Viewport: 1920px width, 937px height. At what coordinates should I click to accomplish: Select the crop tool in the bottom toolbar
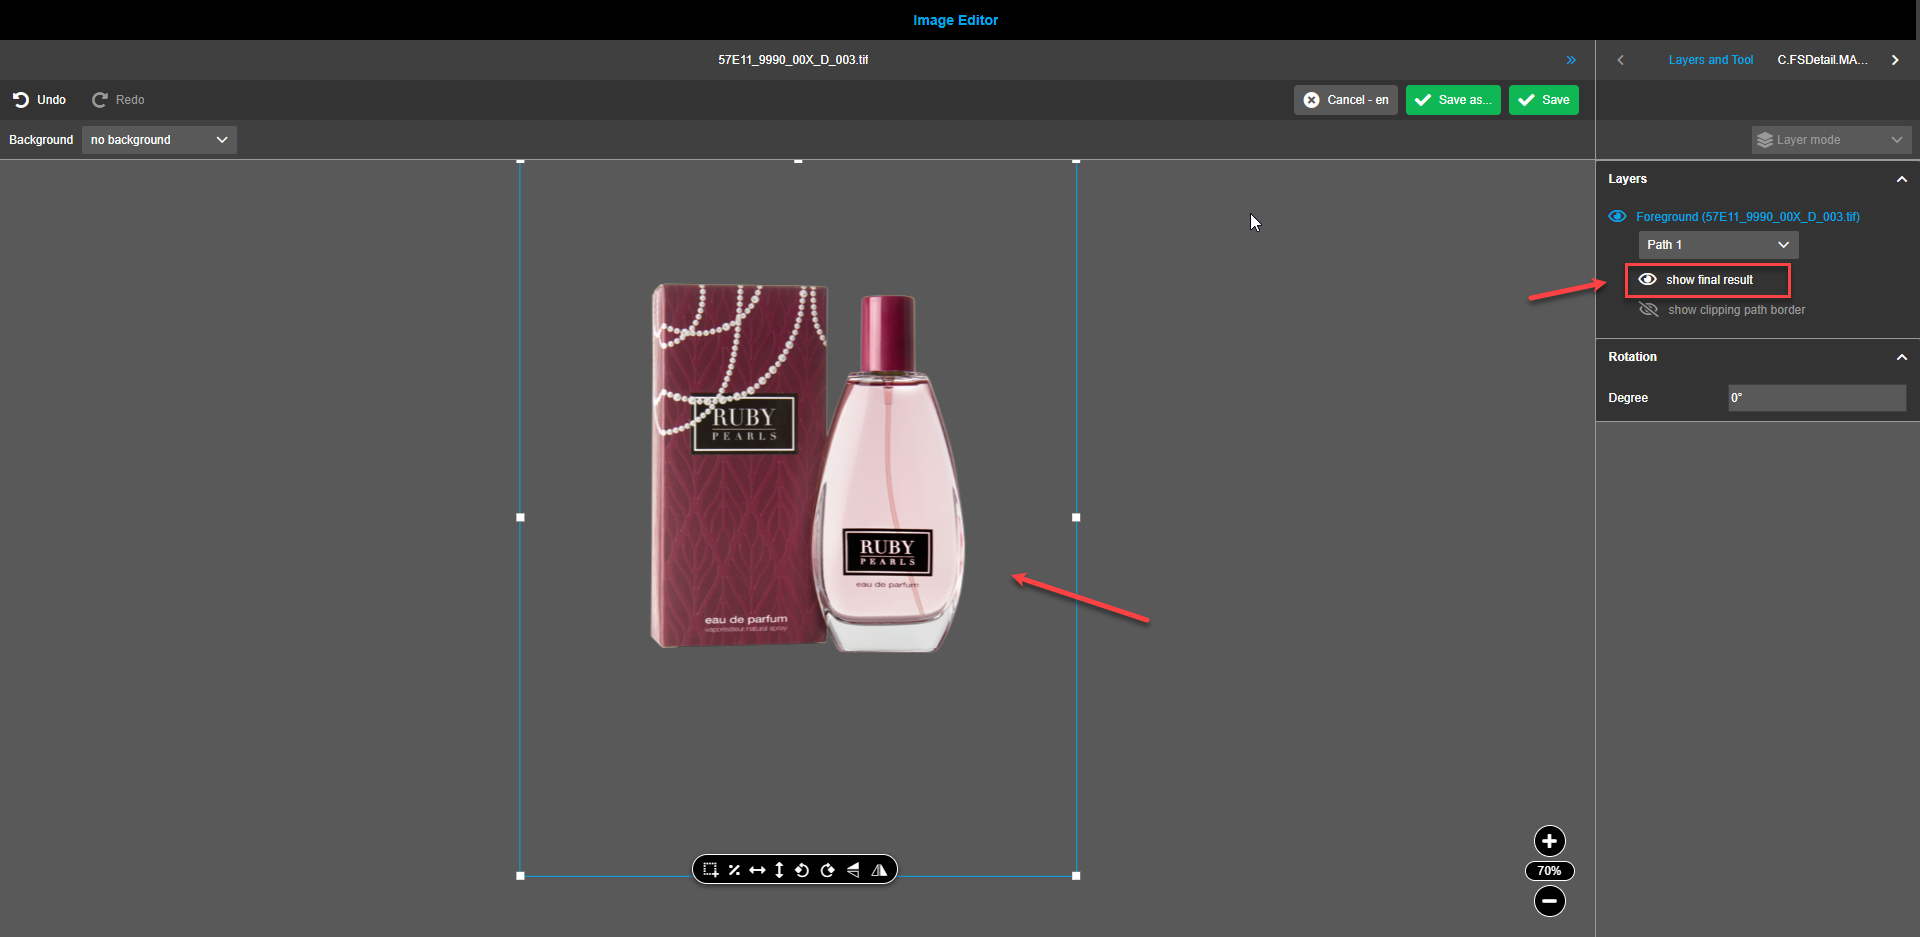[710, 869]
